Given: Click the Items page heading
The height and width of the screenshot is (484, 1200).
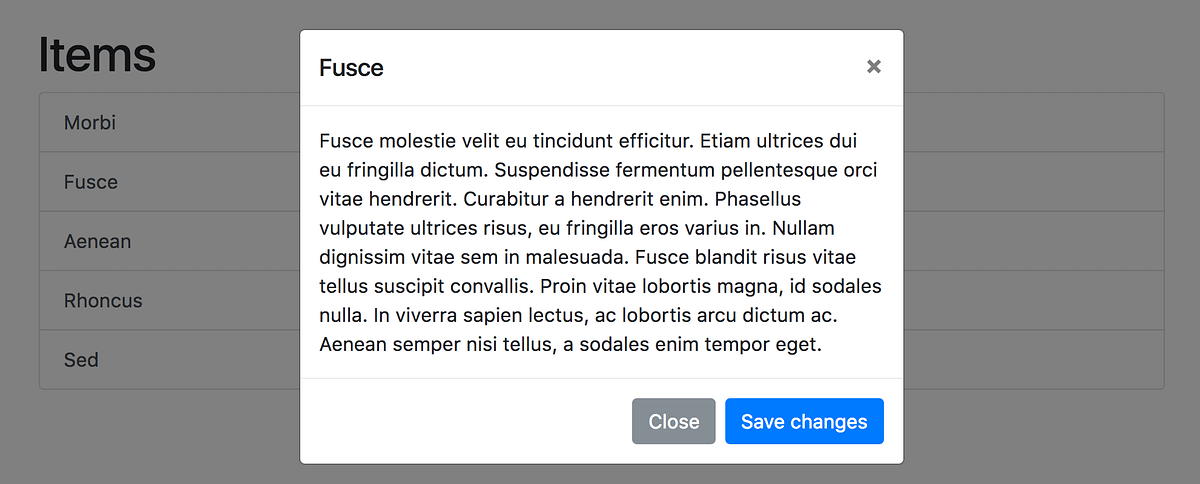Looking at the screenshot, I should coord(97,54).
